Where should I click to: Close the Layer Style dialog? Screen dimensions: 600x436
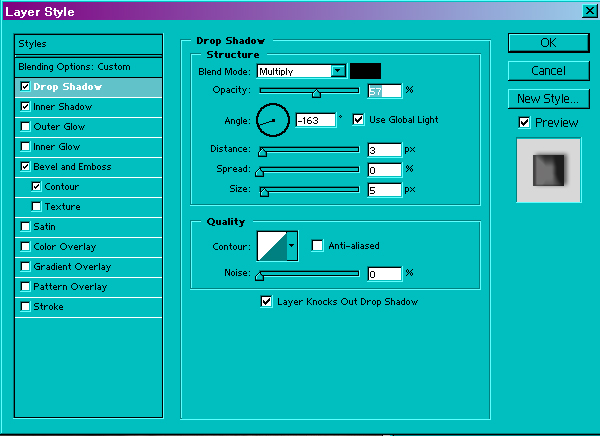coord(585,12)
